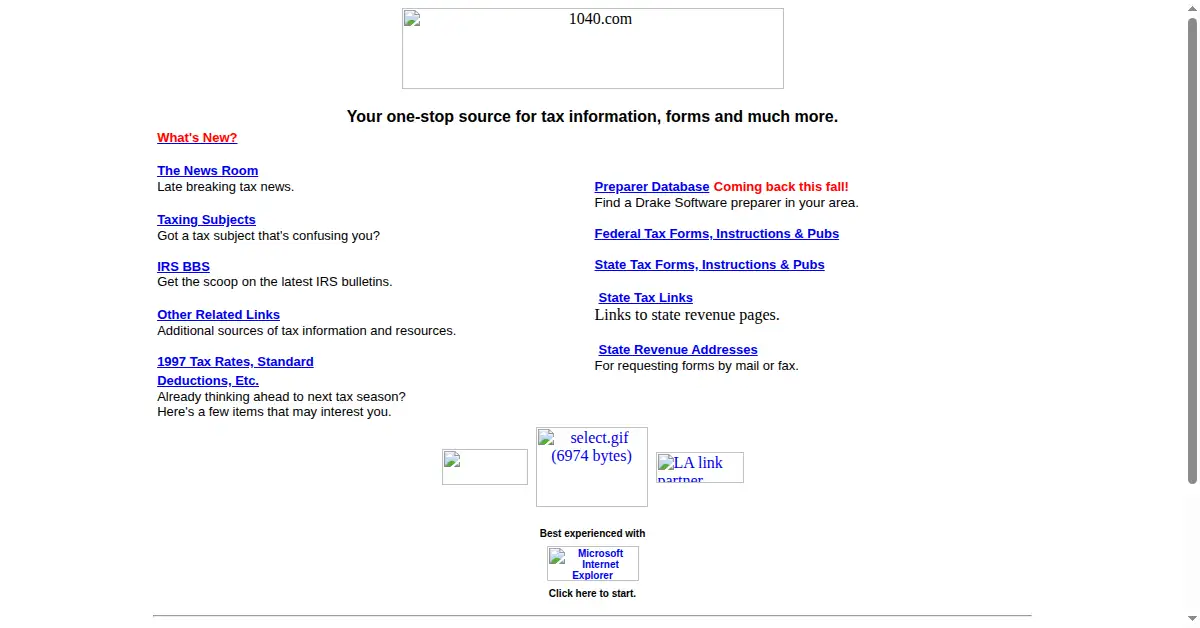Screen dimensions: 1200x628
Task: Open The News Room link
Action: coord(207,171)
